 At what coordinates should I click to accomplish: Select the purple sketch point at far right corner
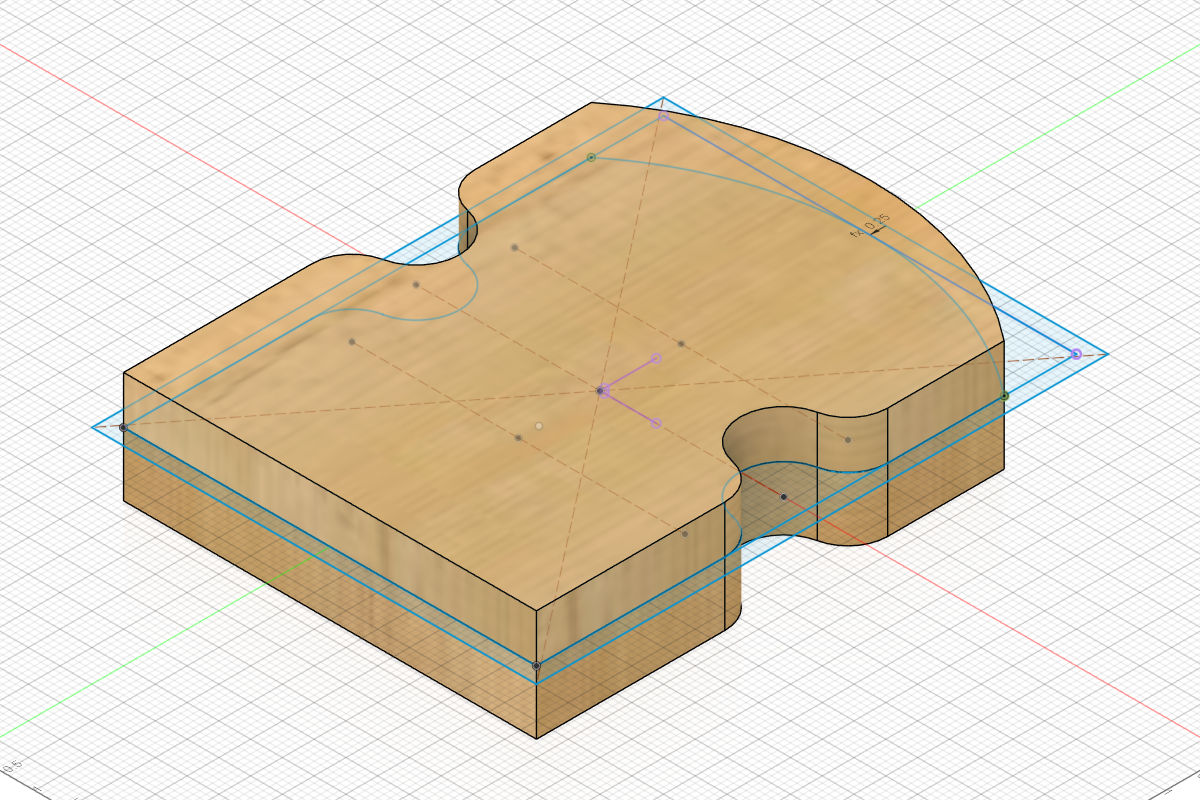(1076, 354)
